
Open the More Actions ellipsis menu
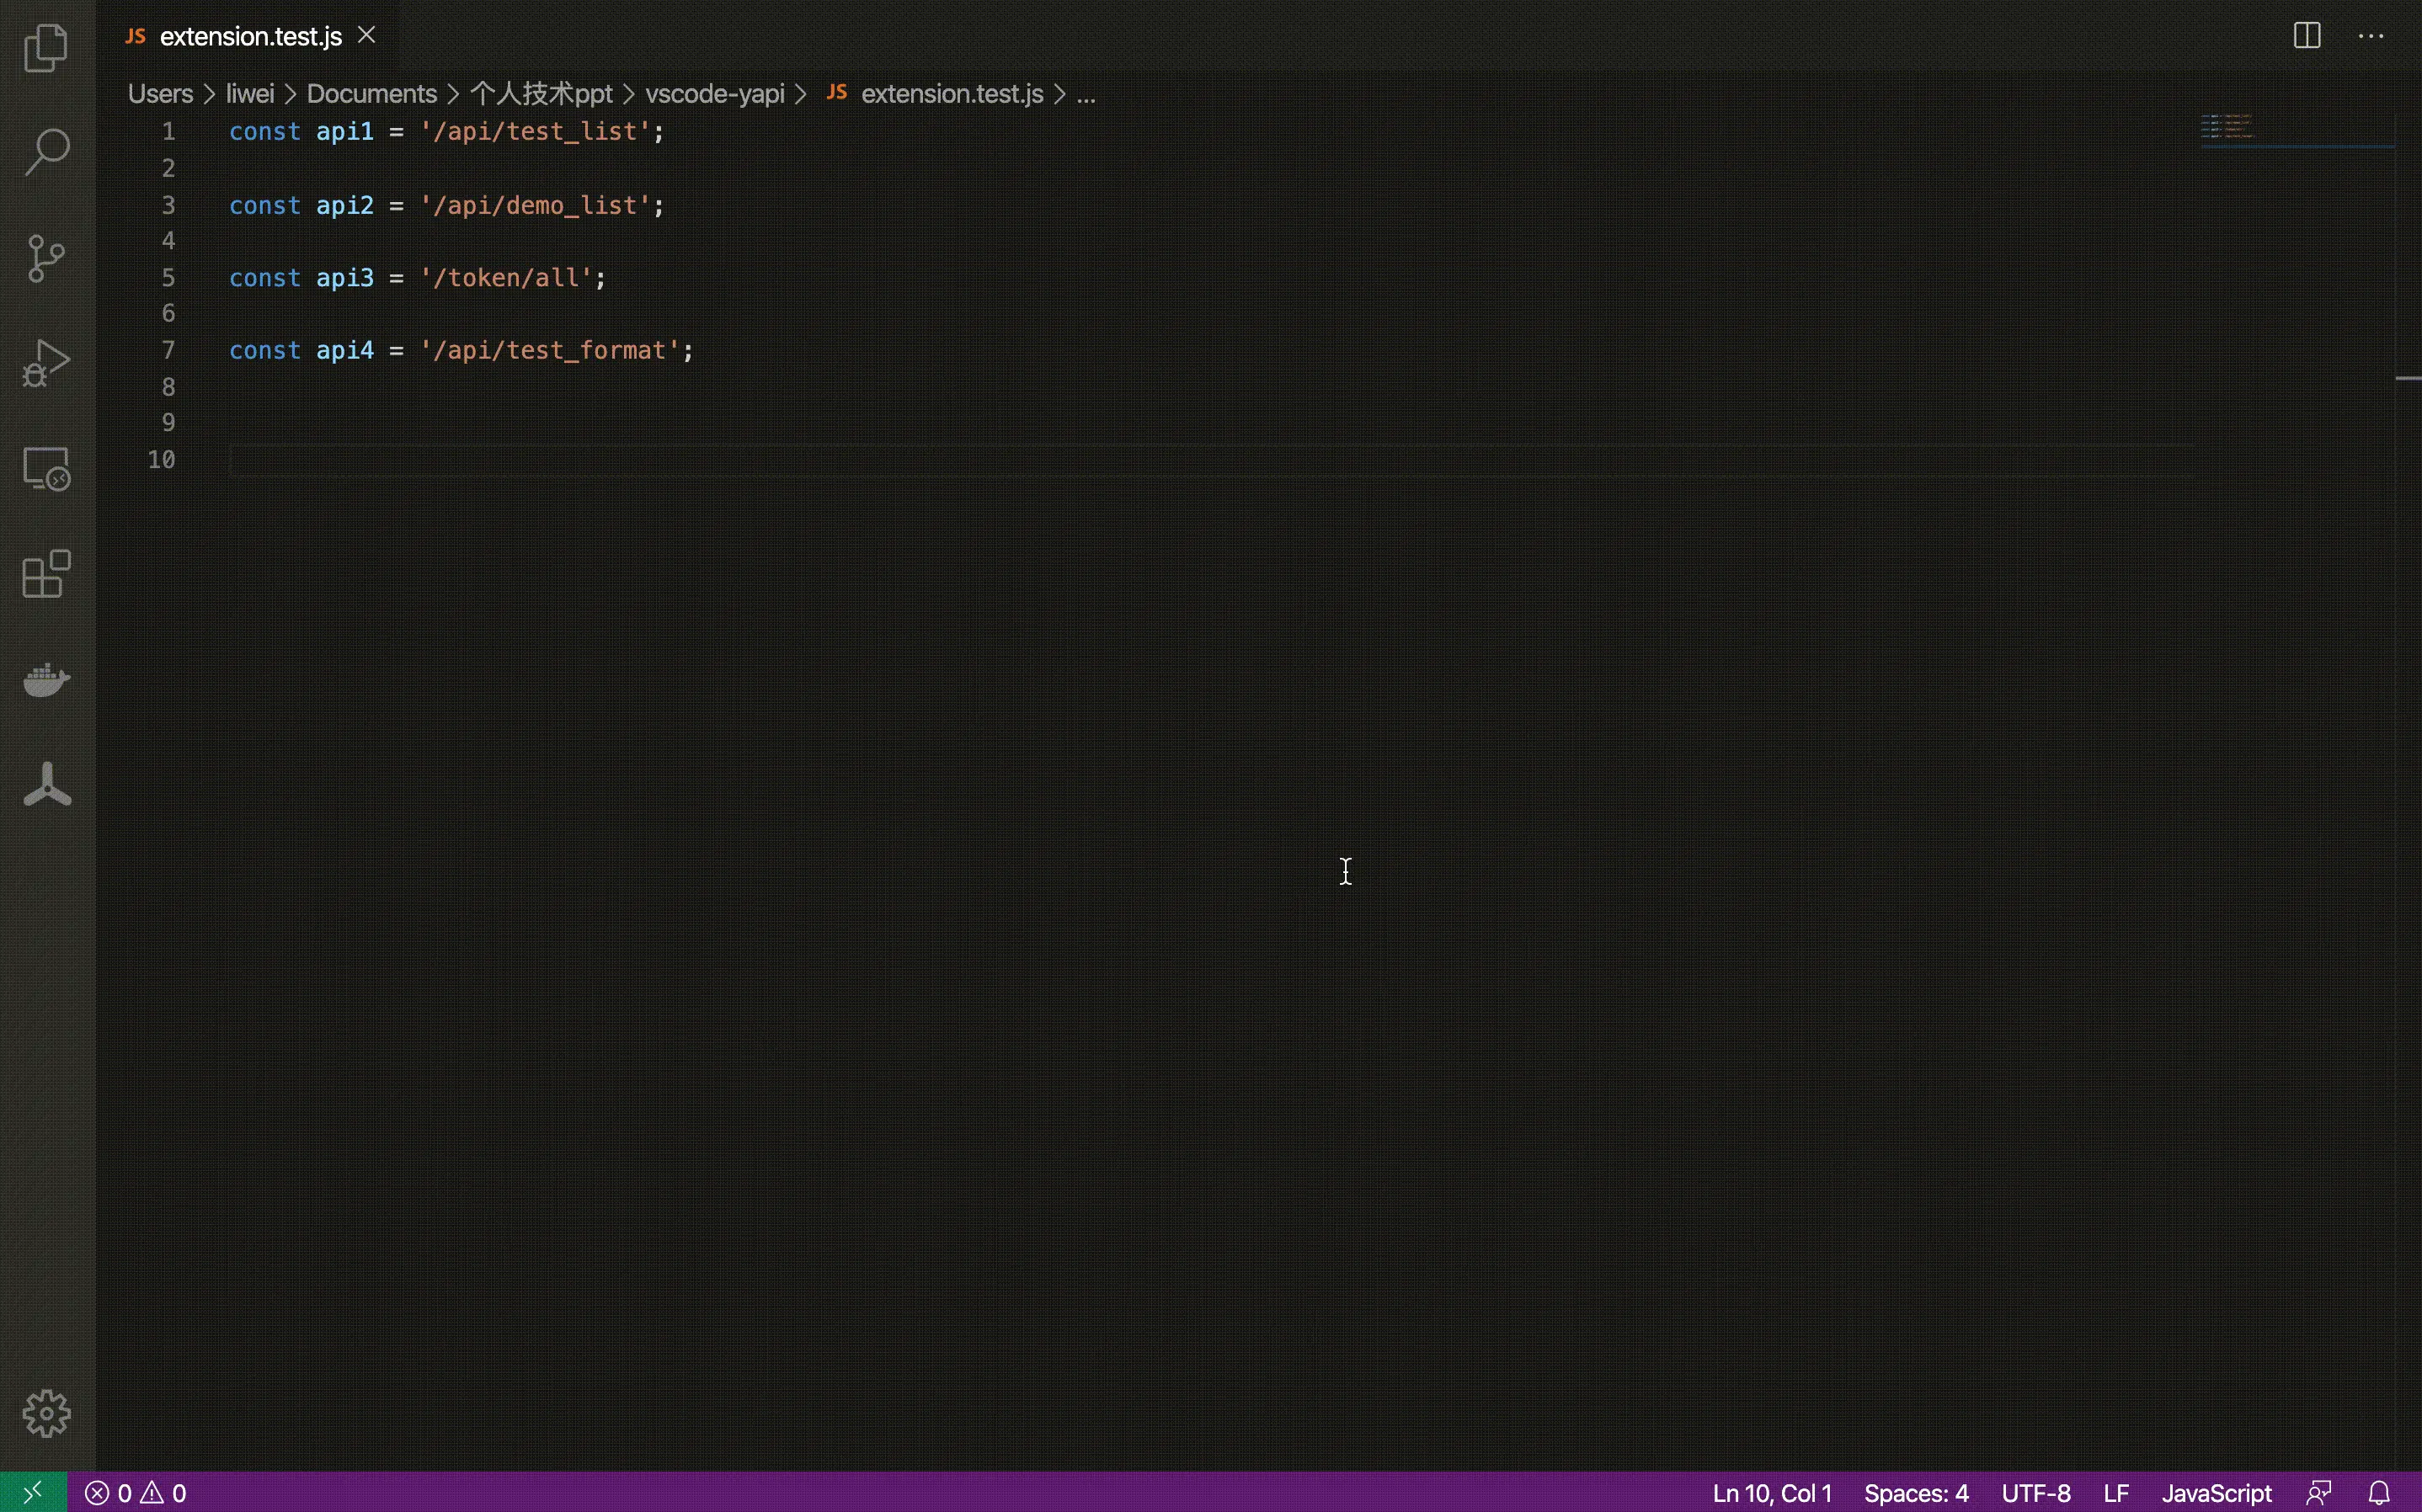(2371, 36)
